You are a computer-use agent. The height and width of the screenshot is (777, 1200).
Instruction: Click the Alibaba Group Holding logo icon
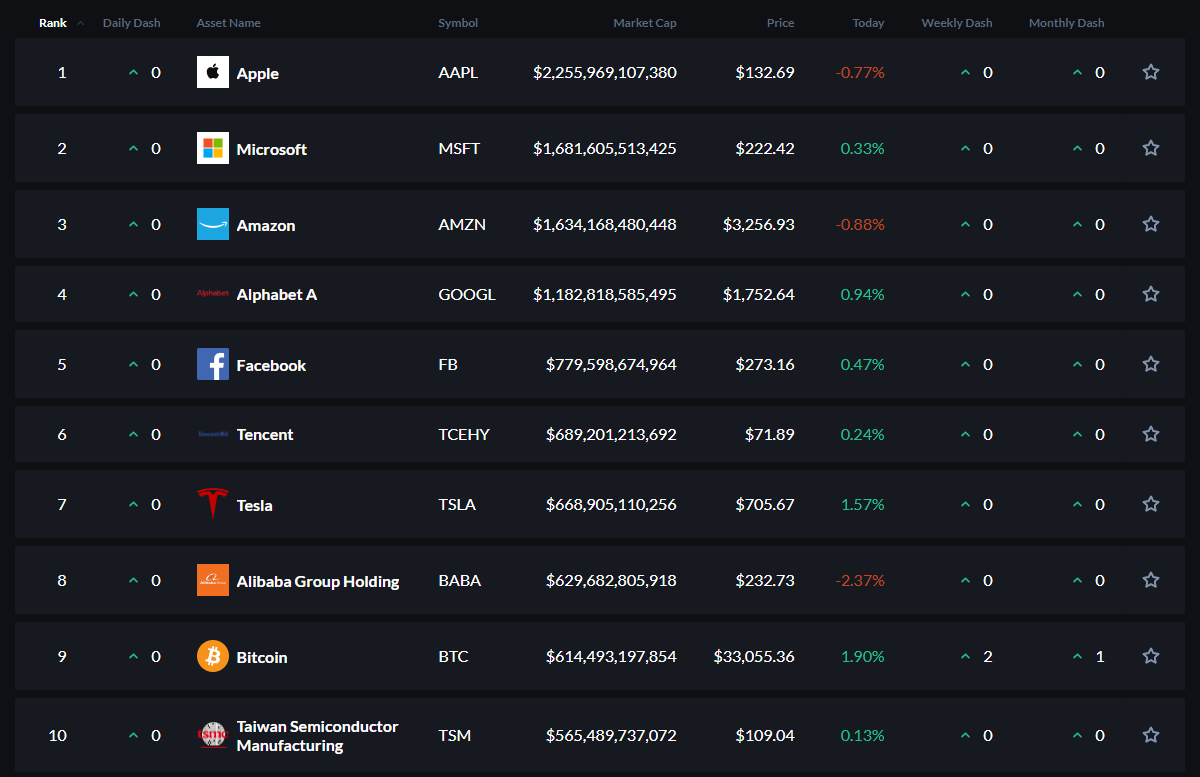click(x=213, y=580)
